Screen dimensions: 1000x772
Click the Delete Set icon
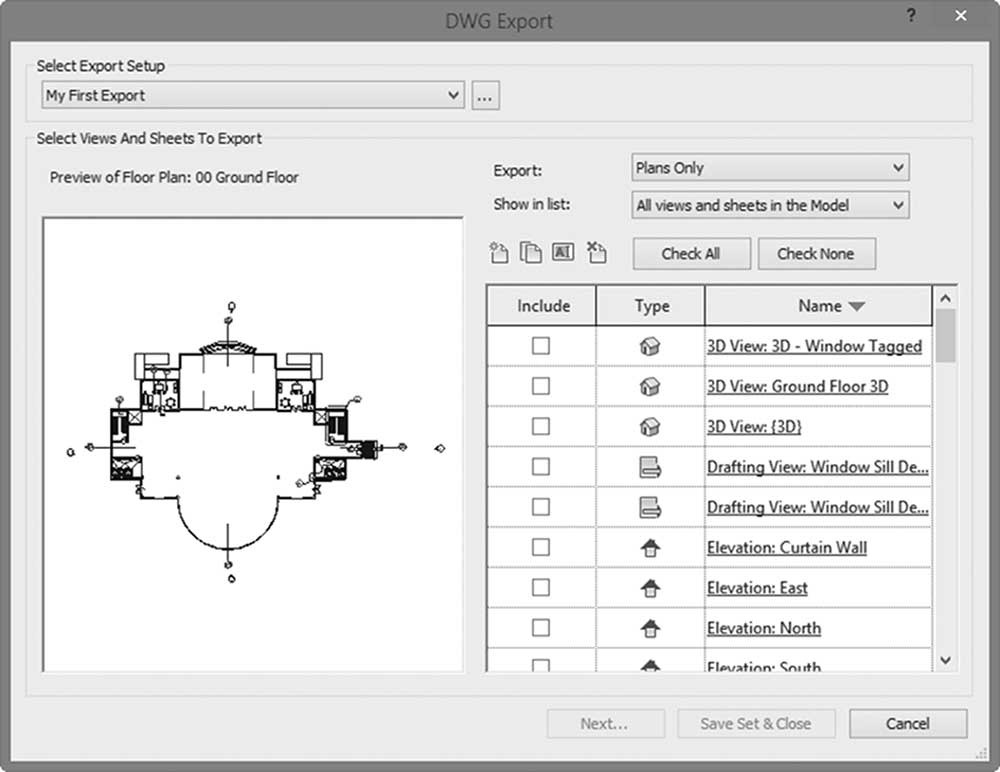(596, 253)
